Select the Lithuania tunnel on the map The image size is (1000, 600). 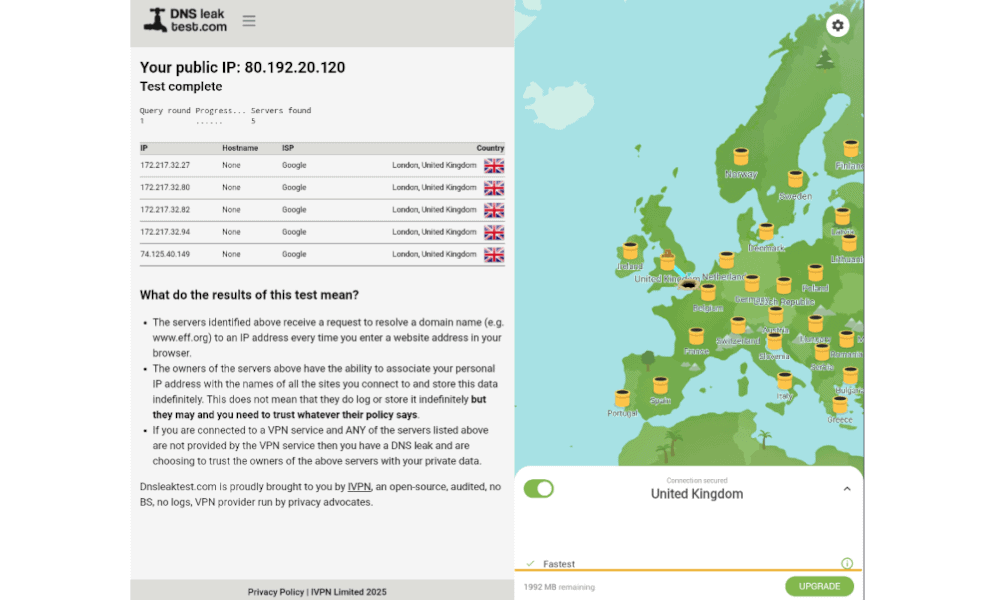[x=849, y=244]
